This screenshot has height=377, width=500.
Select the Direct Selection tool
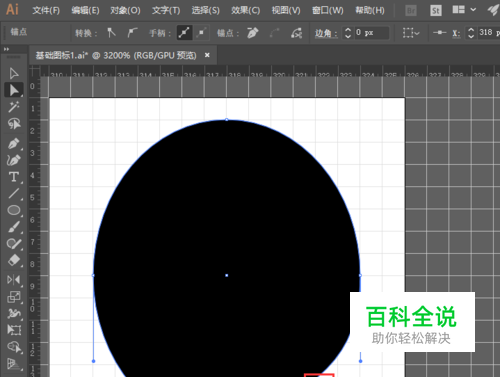[14, 90]
